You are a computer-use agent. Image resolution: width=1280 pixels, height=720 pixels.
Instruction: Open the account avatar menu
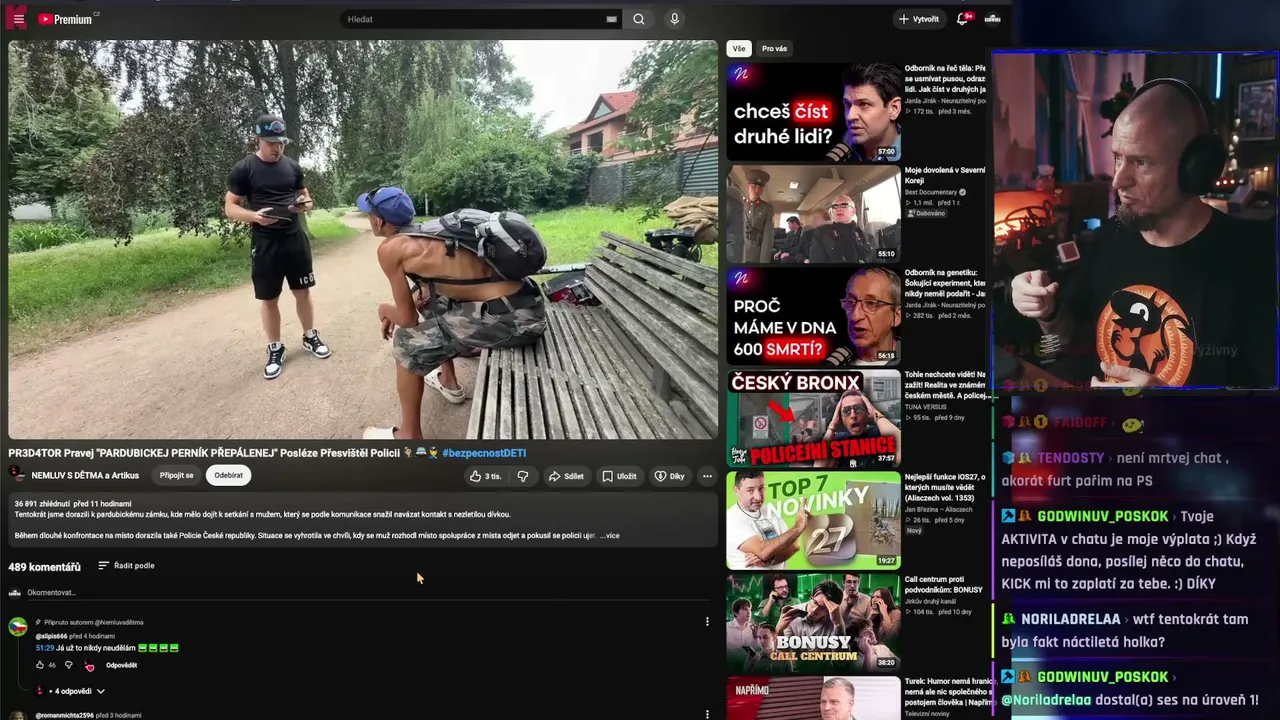(x=992, y=19)
